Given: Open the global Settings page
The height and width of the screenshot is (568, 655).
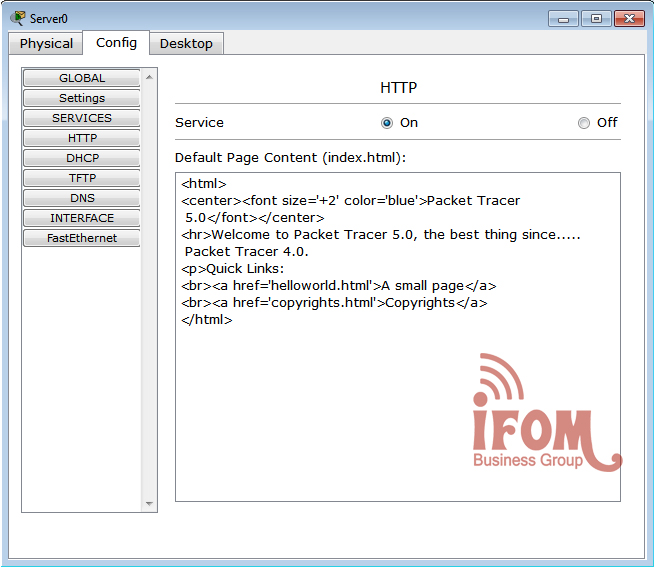Looking at the screenshot, I should point(82,98).
